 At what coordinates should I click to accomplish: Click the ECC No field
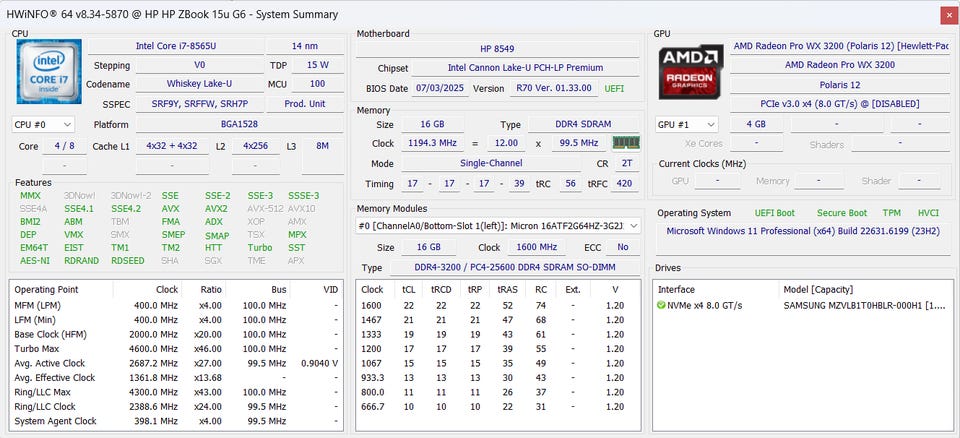point(623,247)
